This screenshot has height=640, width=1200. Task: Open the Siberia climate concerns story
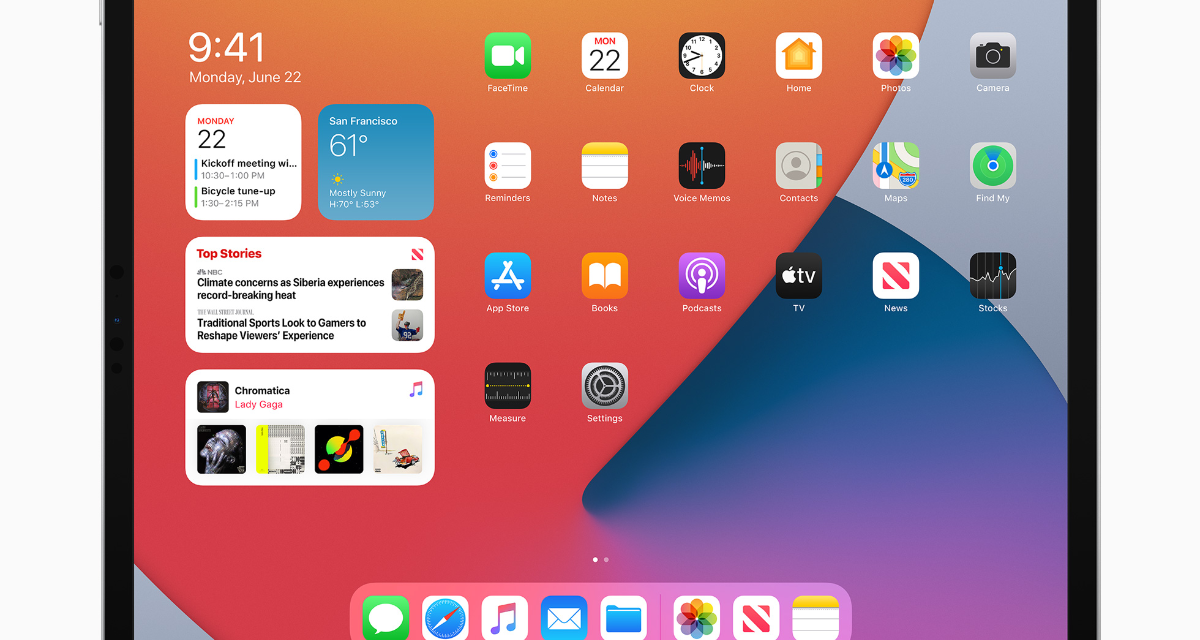(x=291, y=289)
